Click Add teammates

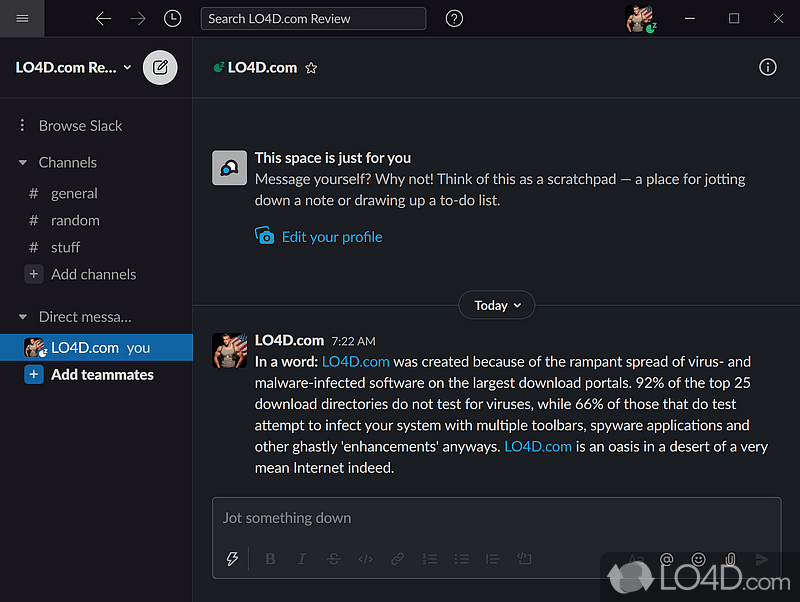click(x=102, y=375)
